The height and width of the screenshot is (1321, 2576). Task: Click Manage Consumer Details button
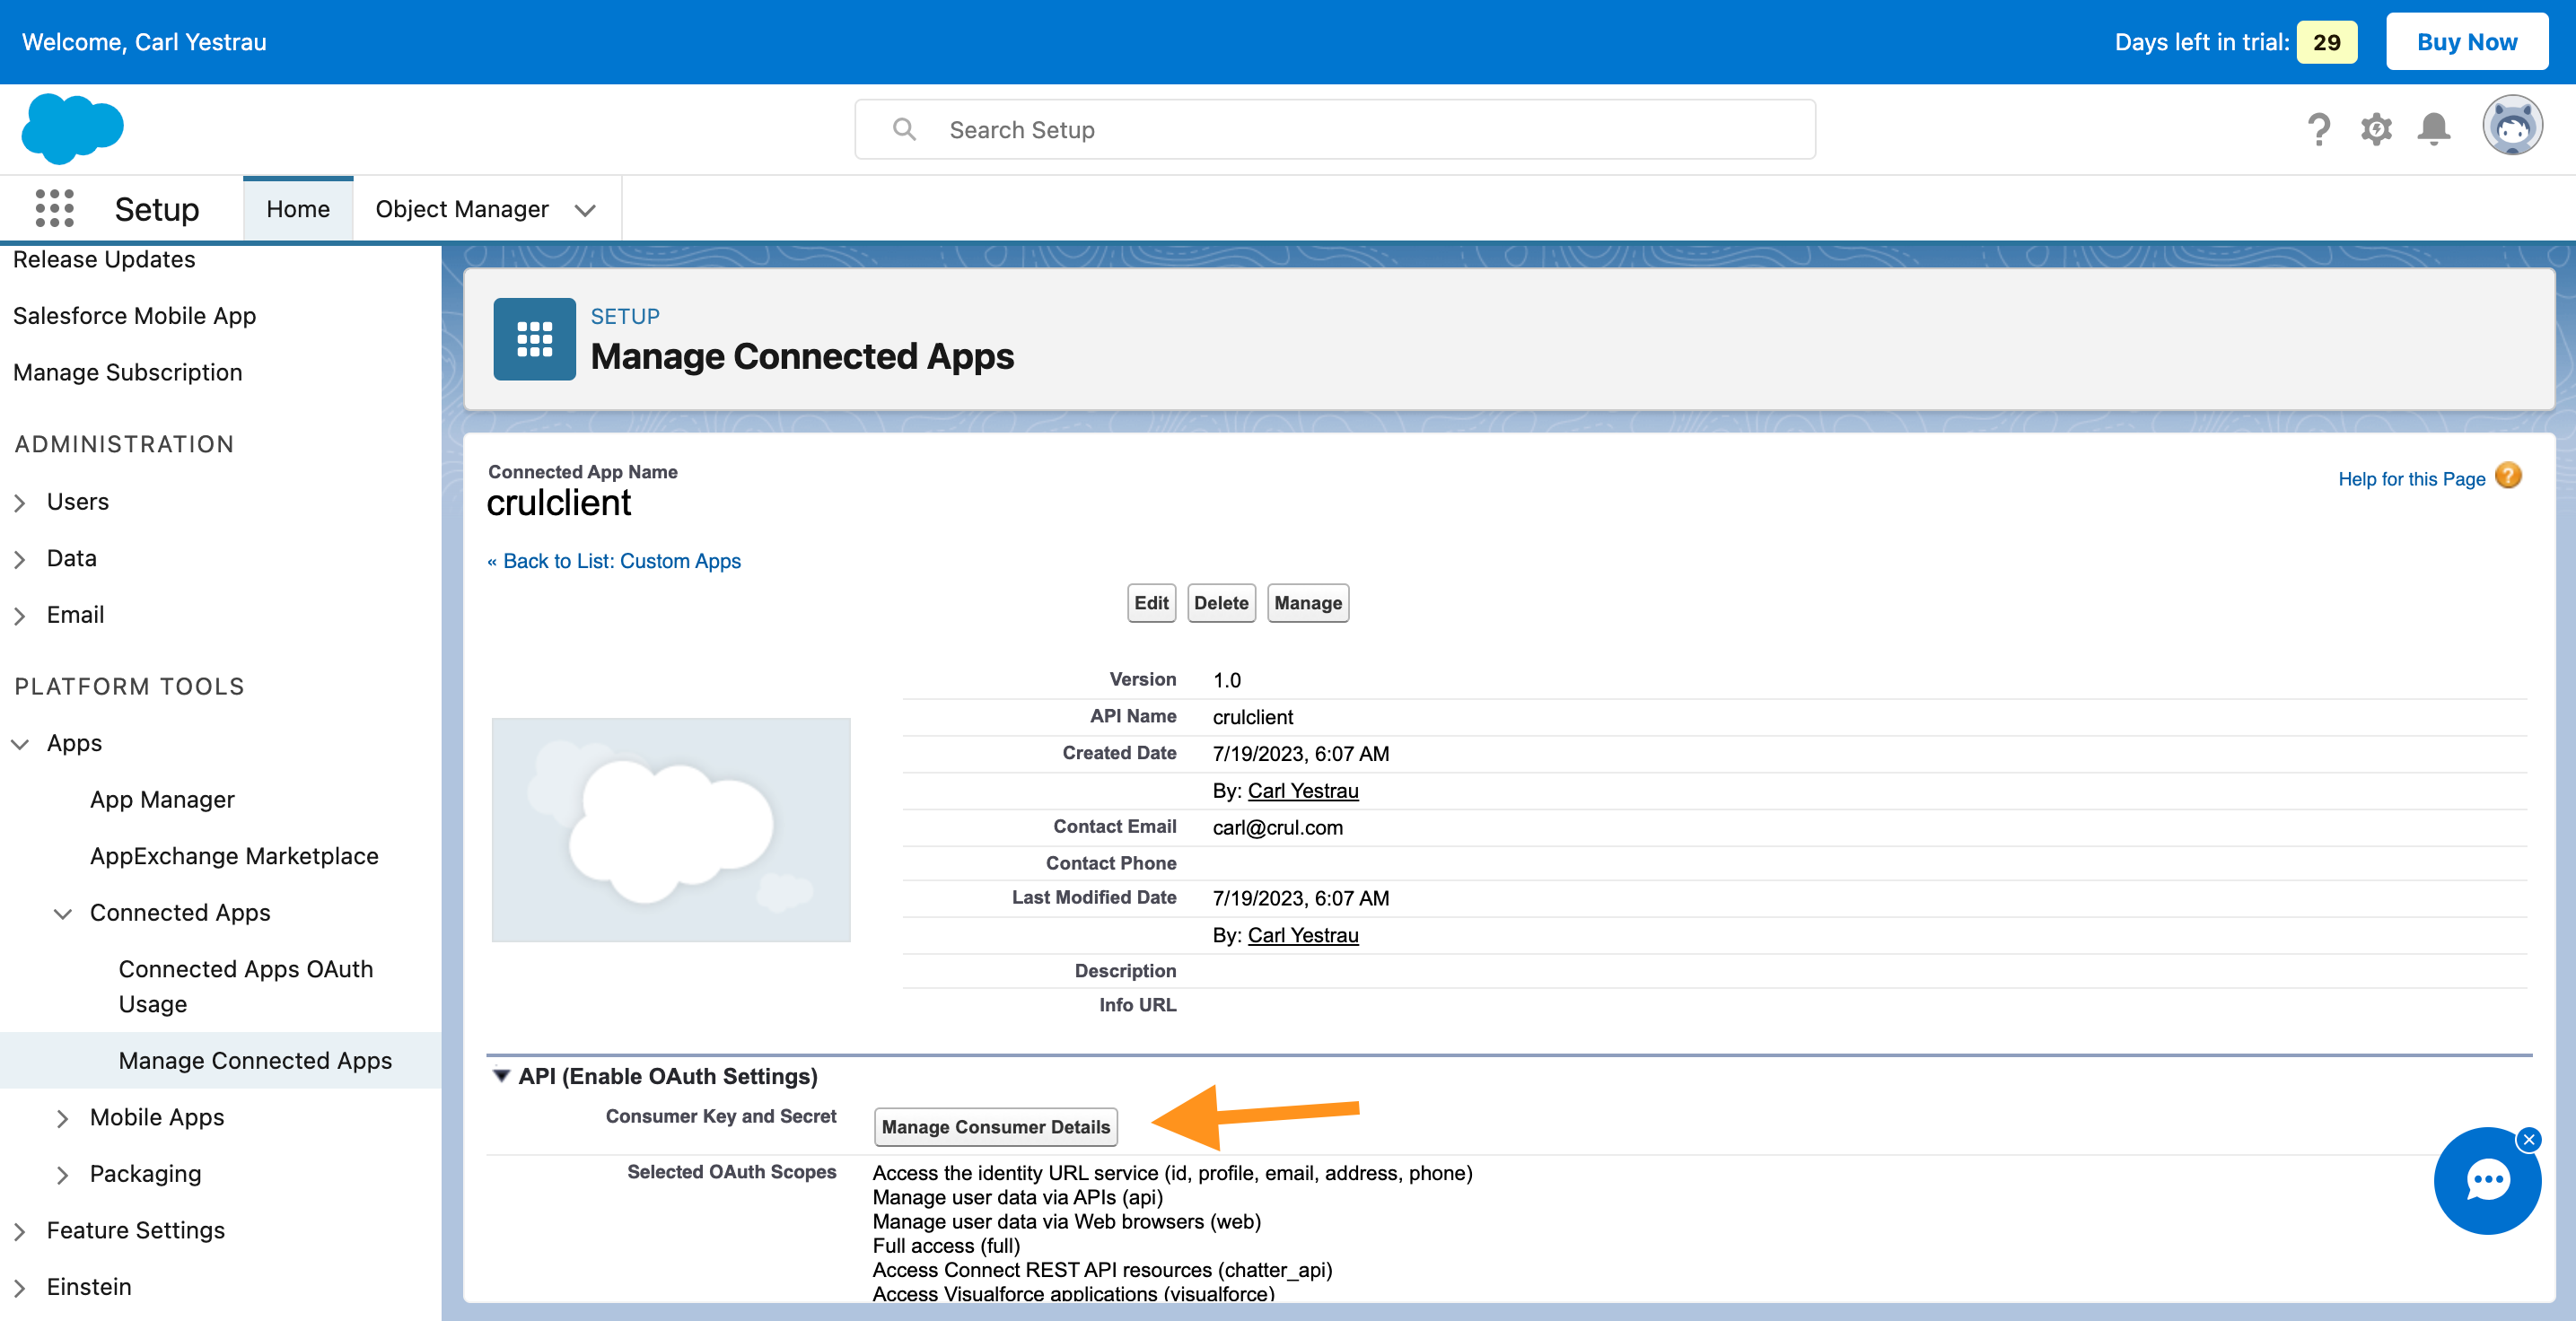[x=995, y=1126]
